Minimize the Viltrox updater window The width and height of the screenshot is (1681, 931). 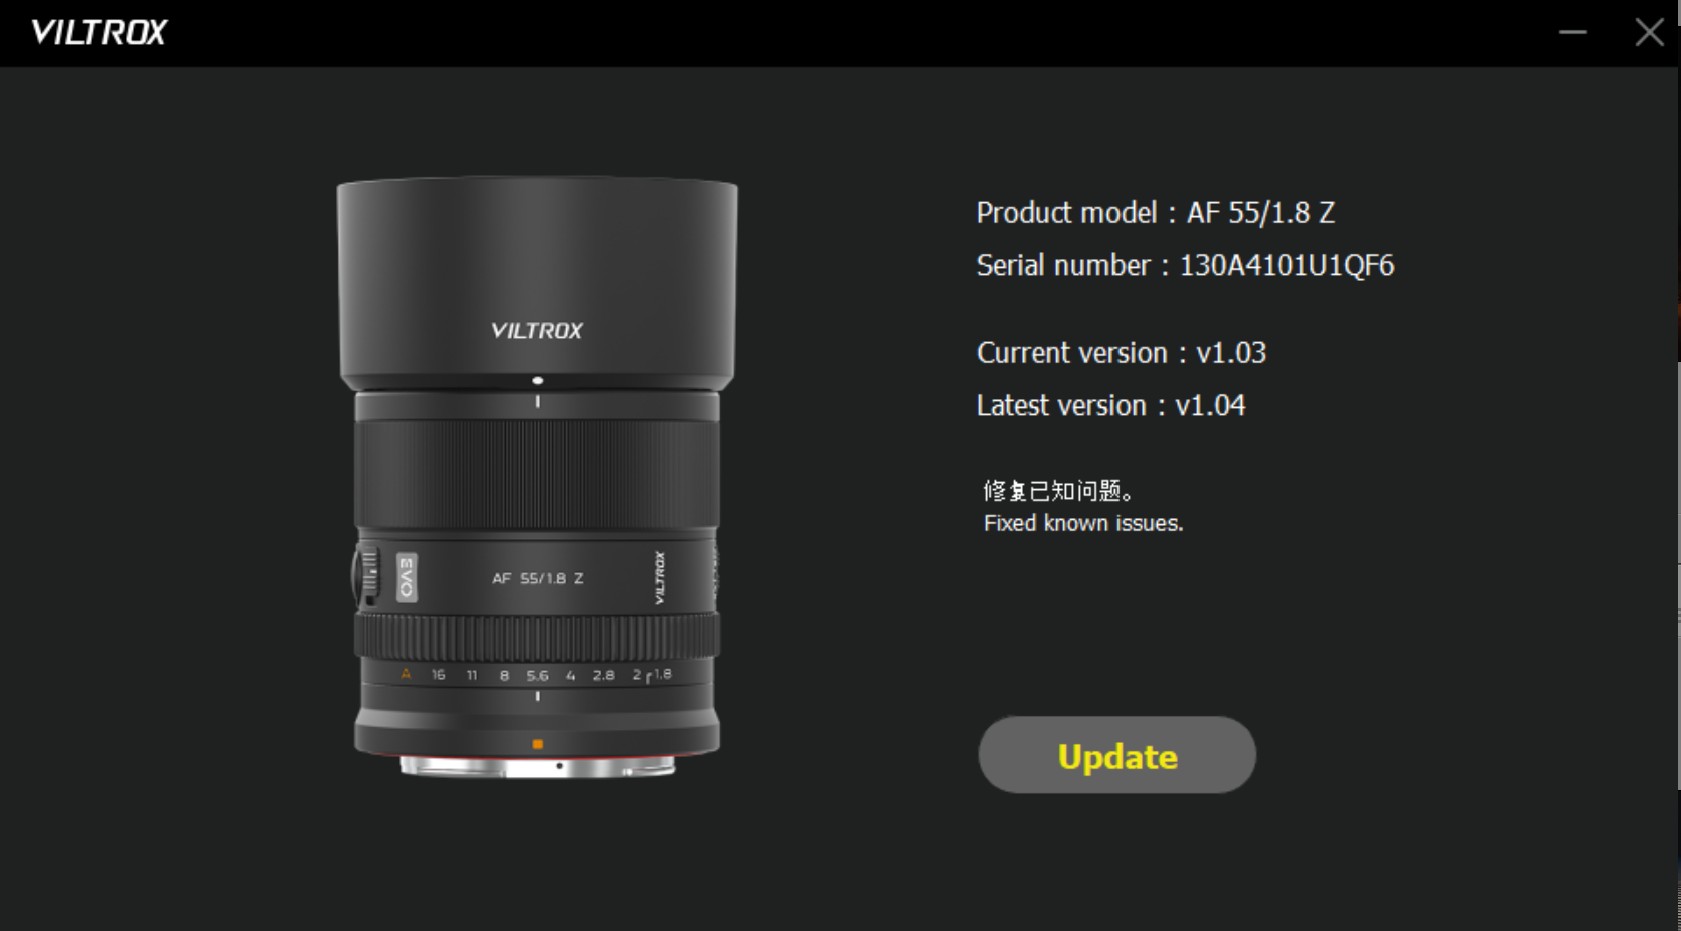[1572, 32]
